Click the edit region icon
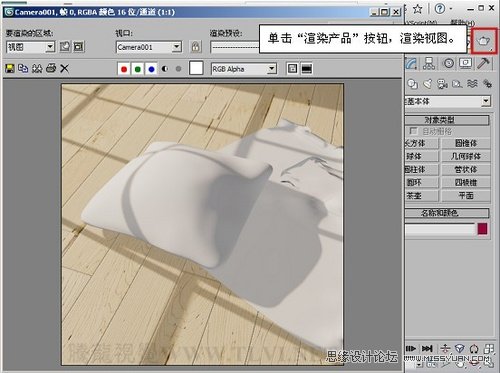Screen dimensions: 500x373 tap(65, 47)
